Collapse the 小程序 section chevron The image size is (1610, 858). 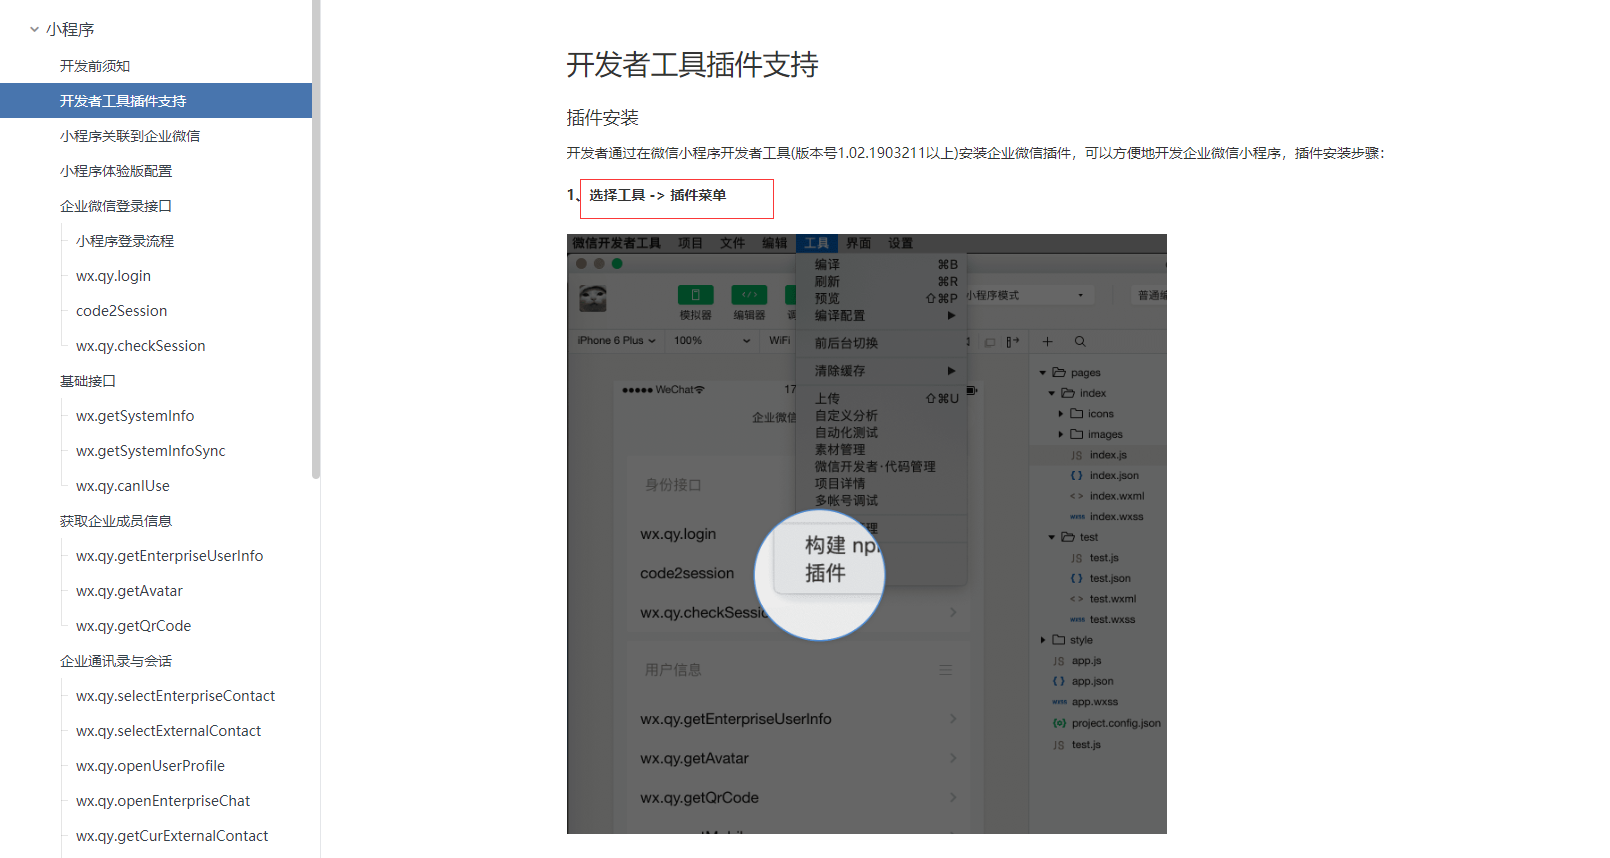[34, 30]
